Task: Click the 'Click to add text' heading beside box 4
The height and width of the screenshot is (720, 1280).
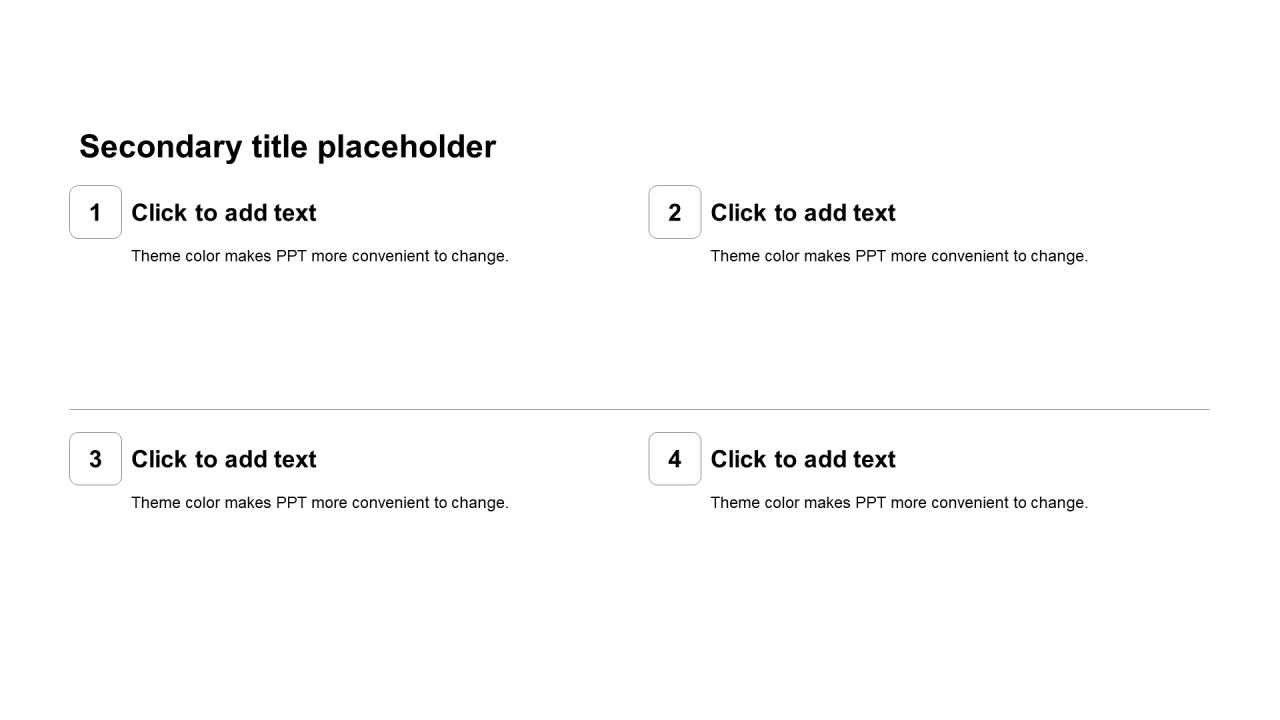Action: (x=803, y=459)
